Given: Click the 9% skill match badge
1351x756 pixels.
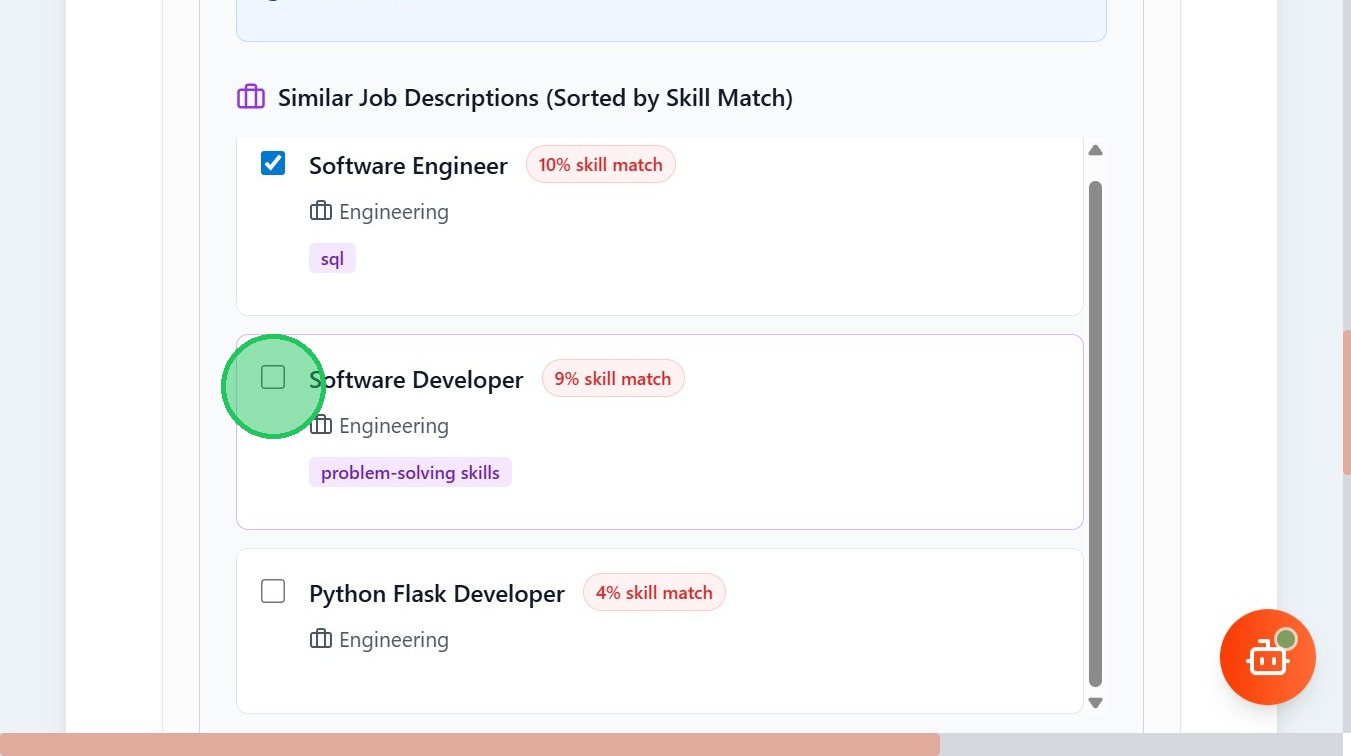Looking at the screenshot, I should click(x=612, y=379).
